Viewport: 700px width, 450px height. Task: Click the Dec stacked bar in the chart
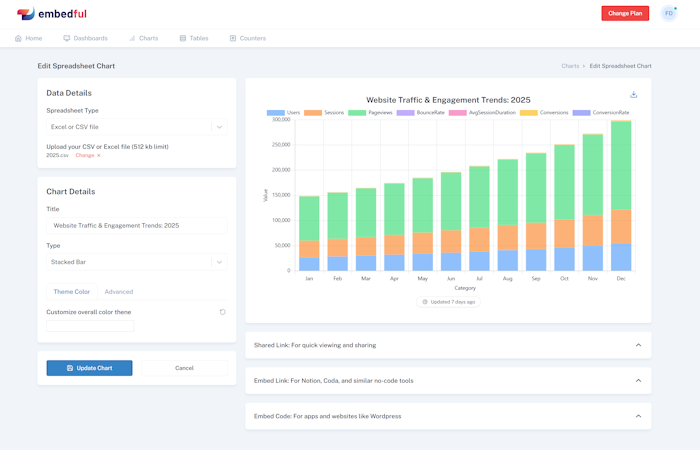coord(621,196)
